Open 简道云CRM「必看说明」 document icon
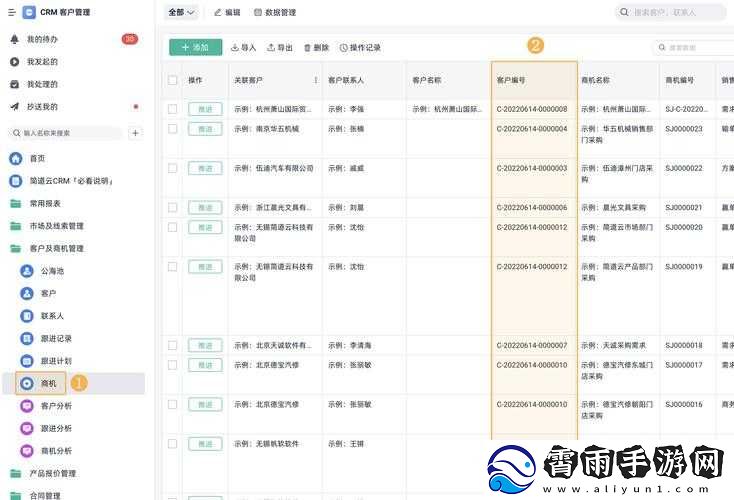 [15, 181]
